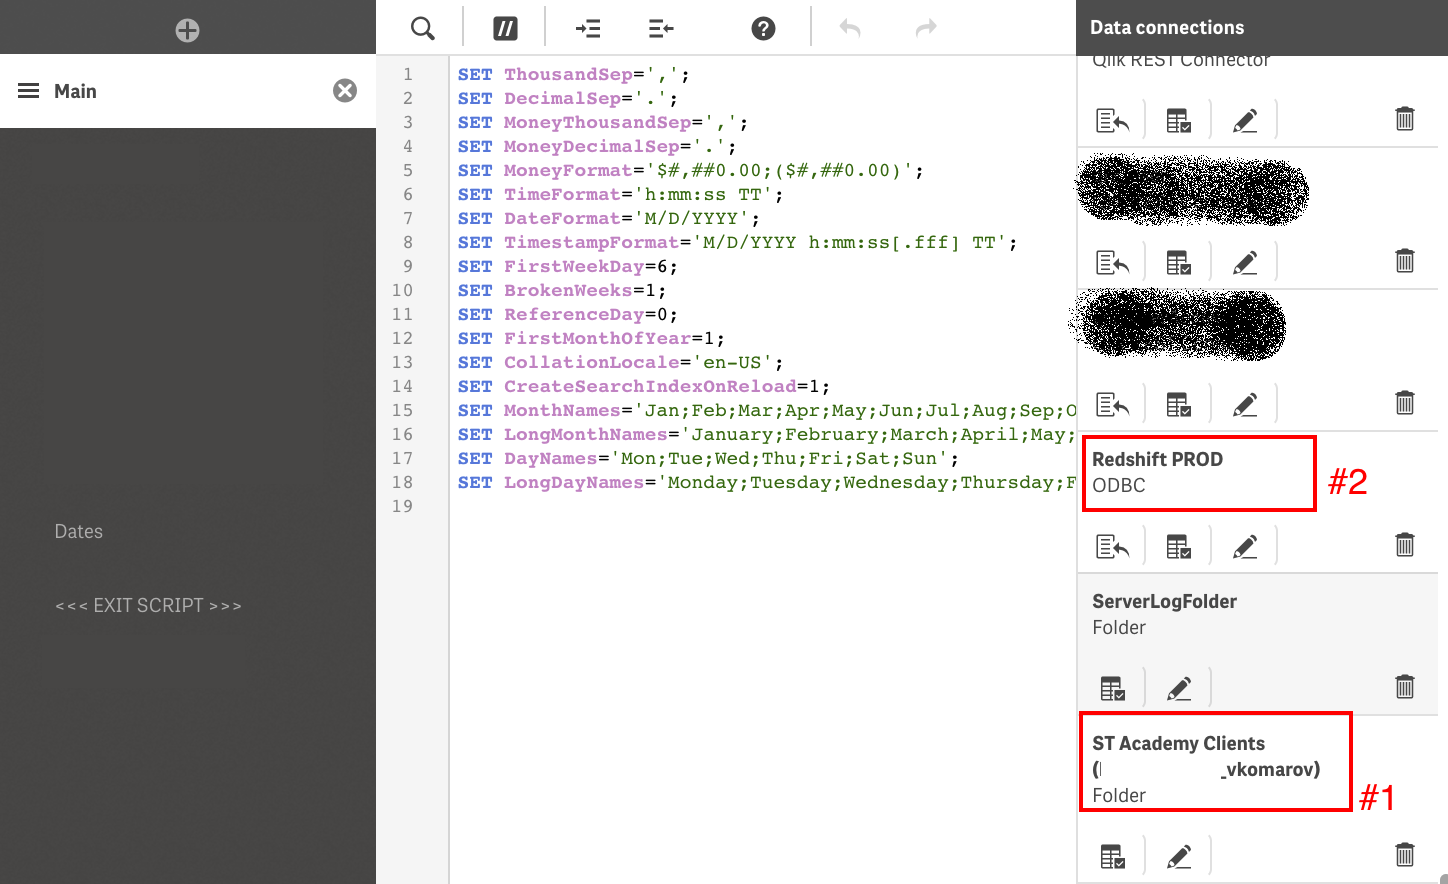The image size is (1448, 884).
Task: Click empty script line 19 in the editor
Action: 763,506
